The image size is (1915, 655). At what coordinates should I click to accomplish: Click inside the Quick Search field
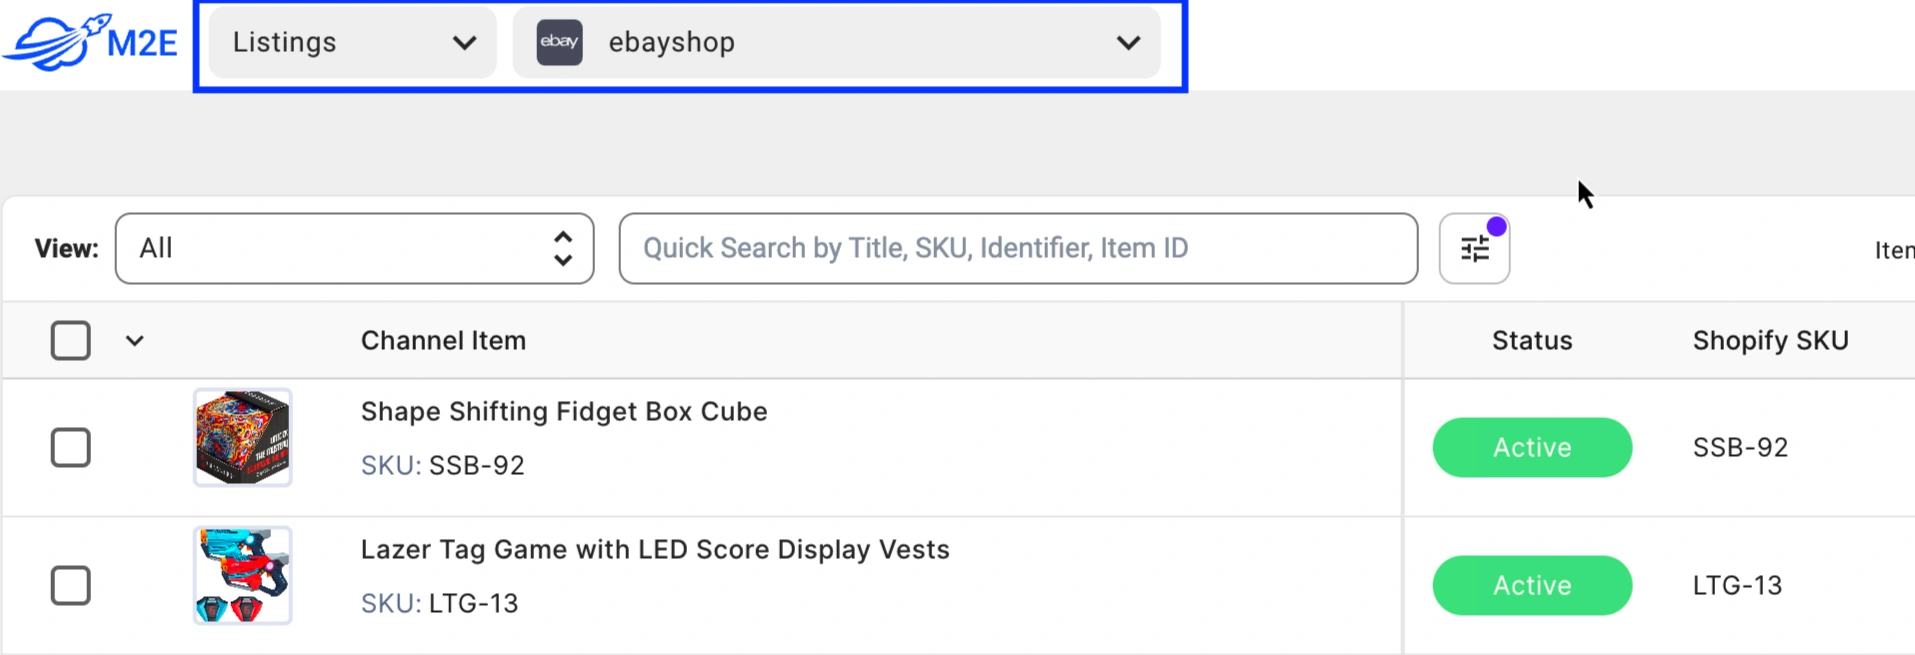click(x=1016, y=248)
